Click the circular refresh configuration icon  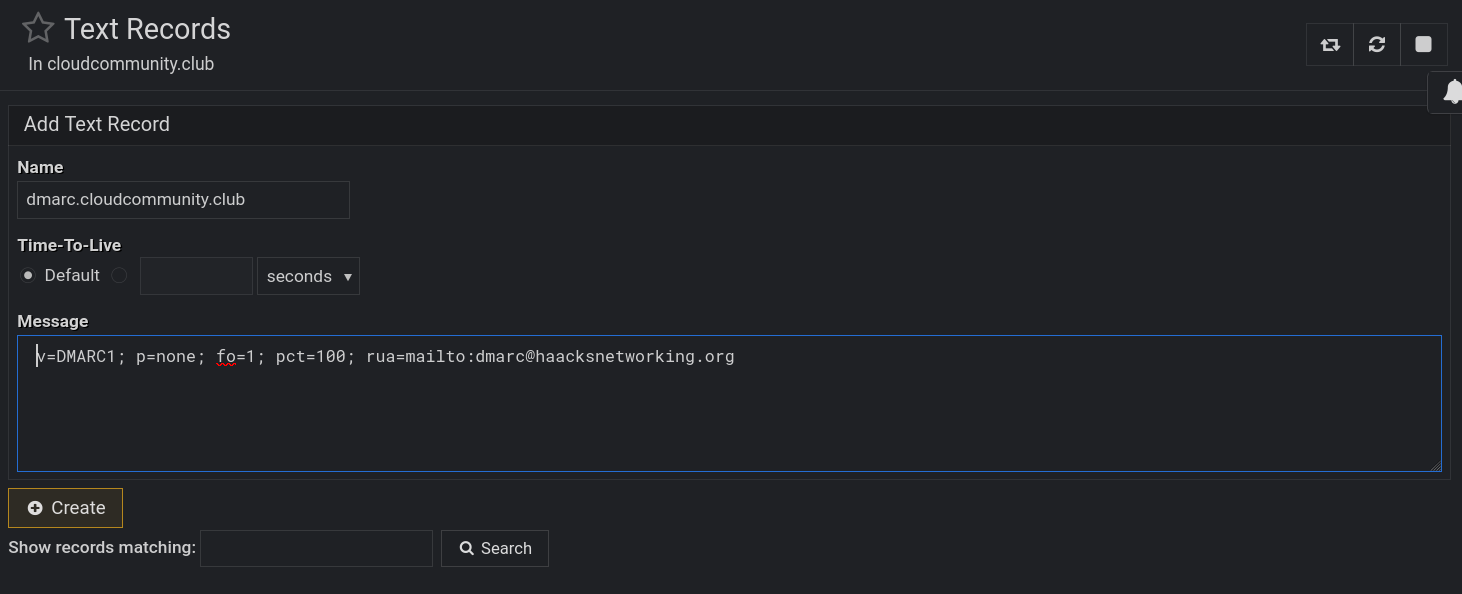pyautogui.click(x=1377, y=45)
